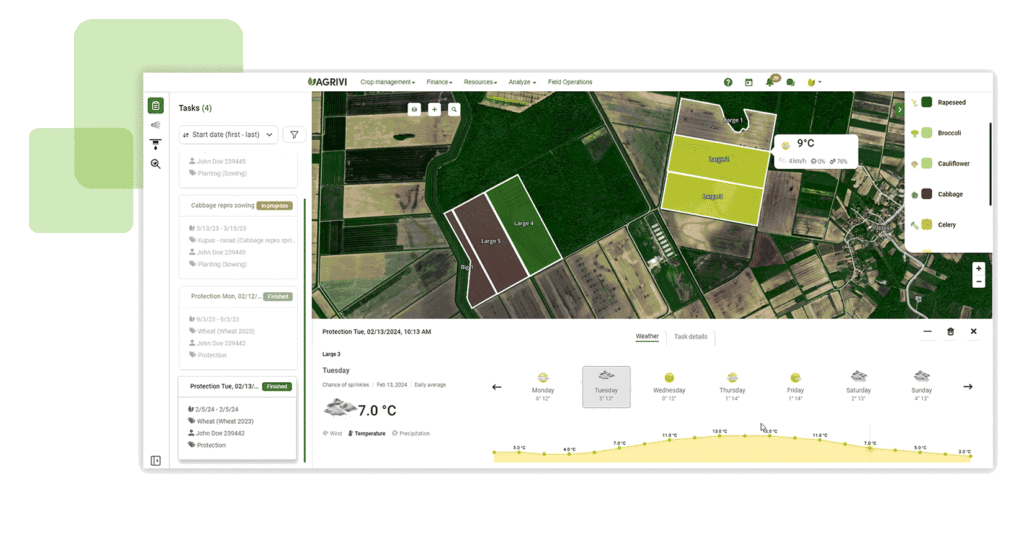
Task: Select the Large 2 field on map
Action: [x=718, y=161]
